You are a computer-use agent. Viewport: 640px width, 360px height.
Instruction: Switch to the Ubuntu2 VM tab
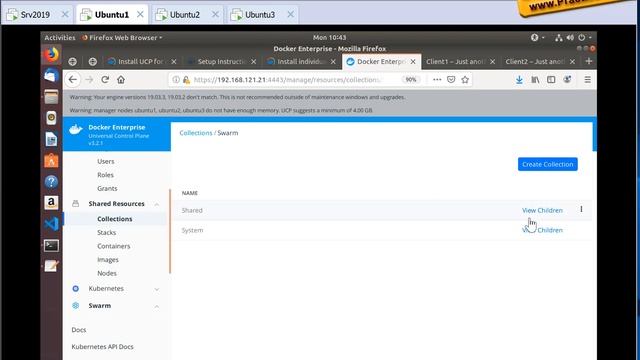click(x=184, y=15)
